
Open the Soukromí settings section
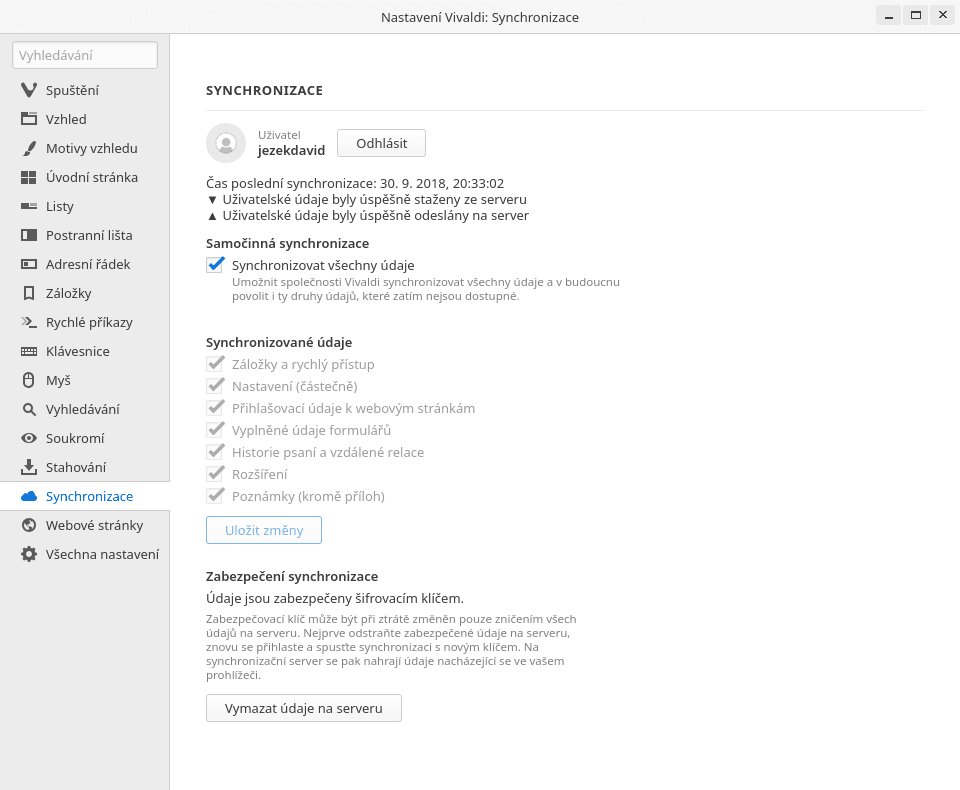pos(84,438)
